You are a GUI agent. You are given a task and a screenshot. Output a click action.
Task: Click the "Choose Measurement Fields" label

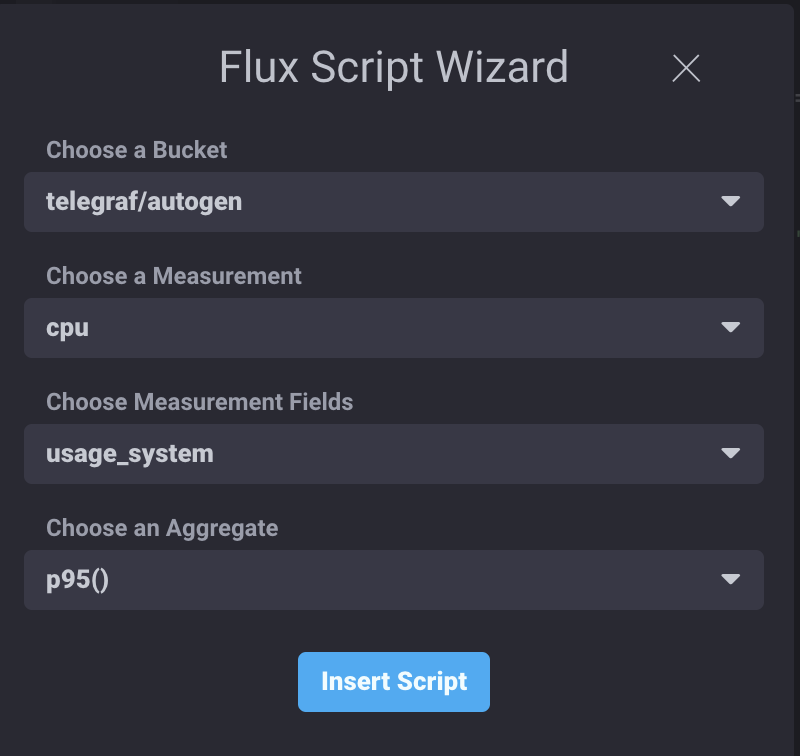pyautogui.click(x=200, y=402)
